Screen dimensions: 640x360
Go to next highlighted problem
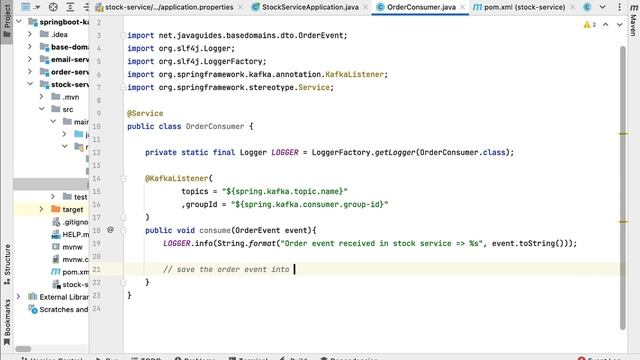(x=620, y=25)
